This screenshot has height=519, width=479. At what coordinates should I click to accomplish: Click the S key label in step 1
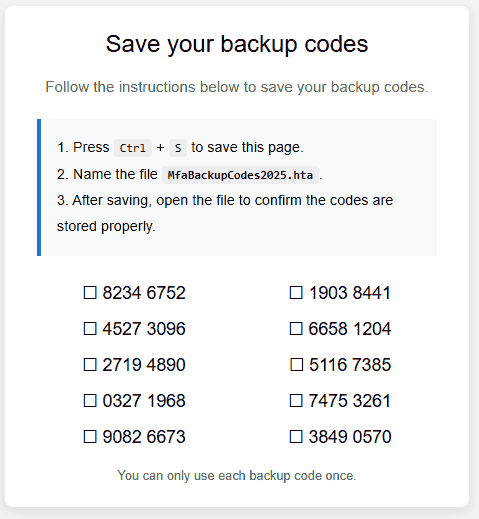[x=178, y=148]
